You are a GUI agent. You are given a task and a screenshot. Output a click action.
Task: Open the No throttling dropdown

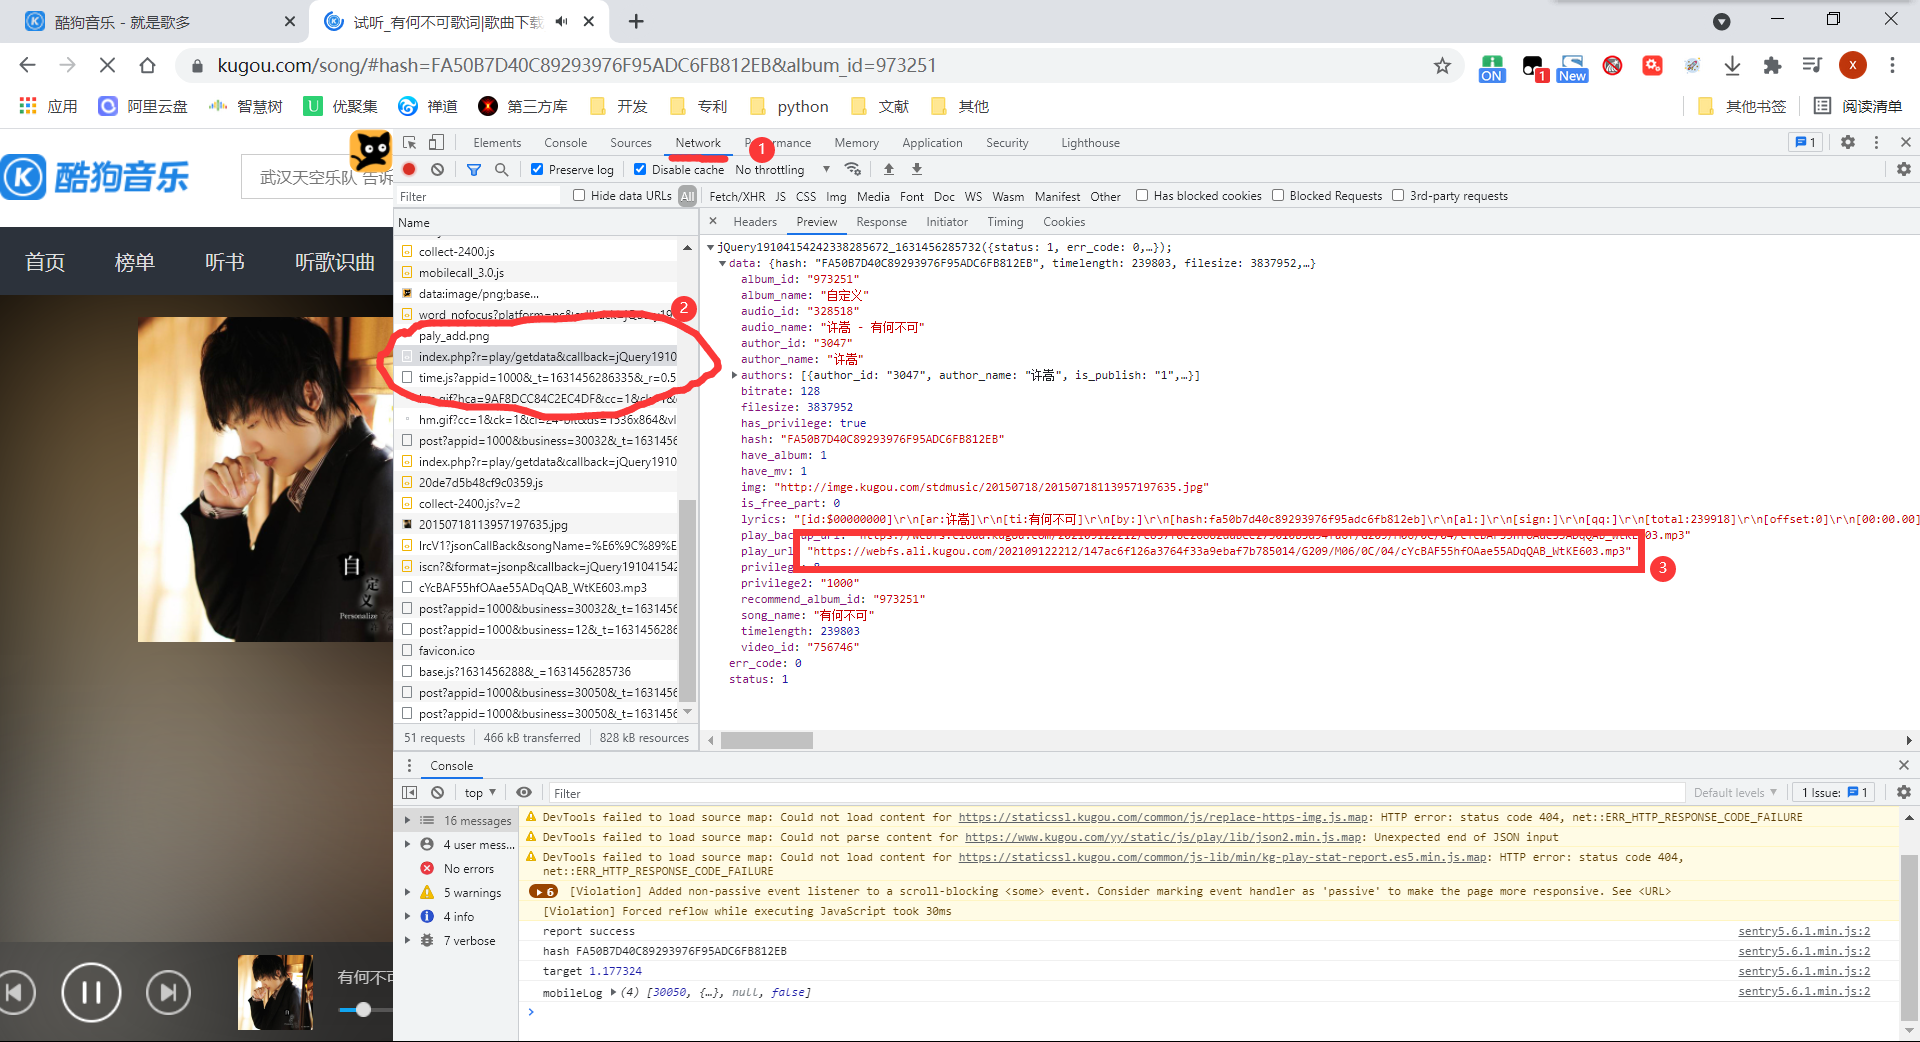(x=783, y=170)
